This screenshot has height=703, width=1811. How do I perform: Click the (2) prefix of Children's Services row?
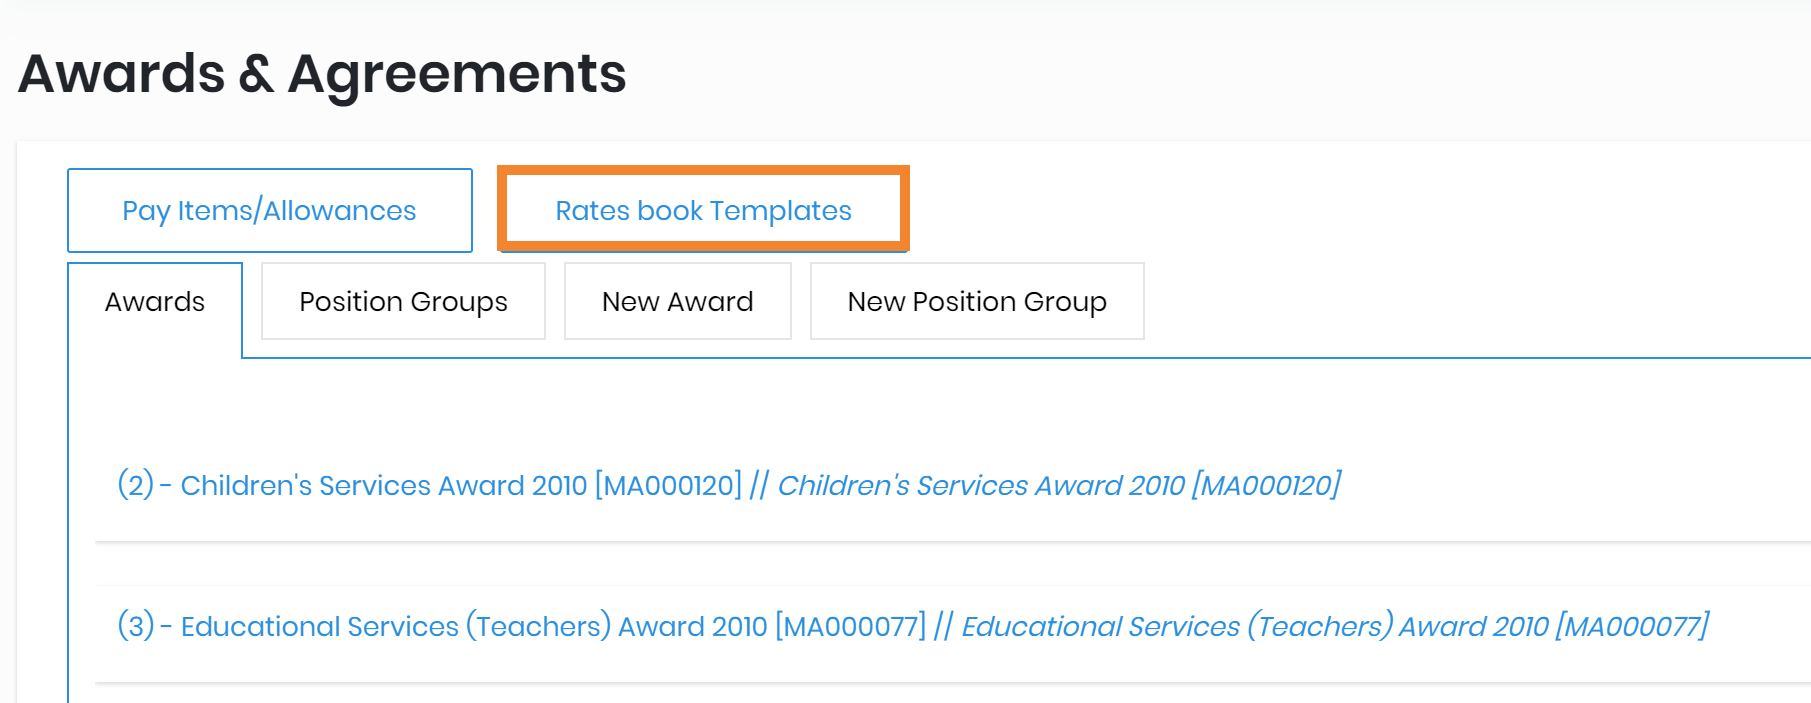[x=135, y=486]
